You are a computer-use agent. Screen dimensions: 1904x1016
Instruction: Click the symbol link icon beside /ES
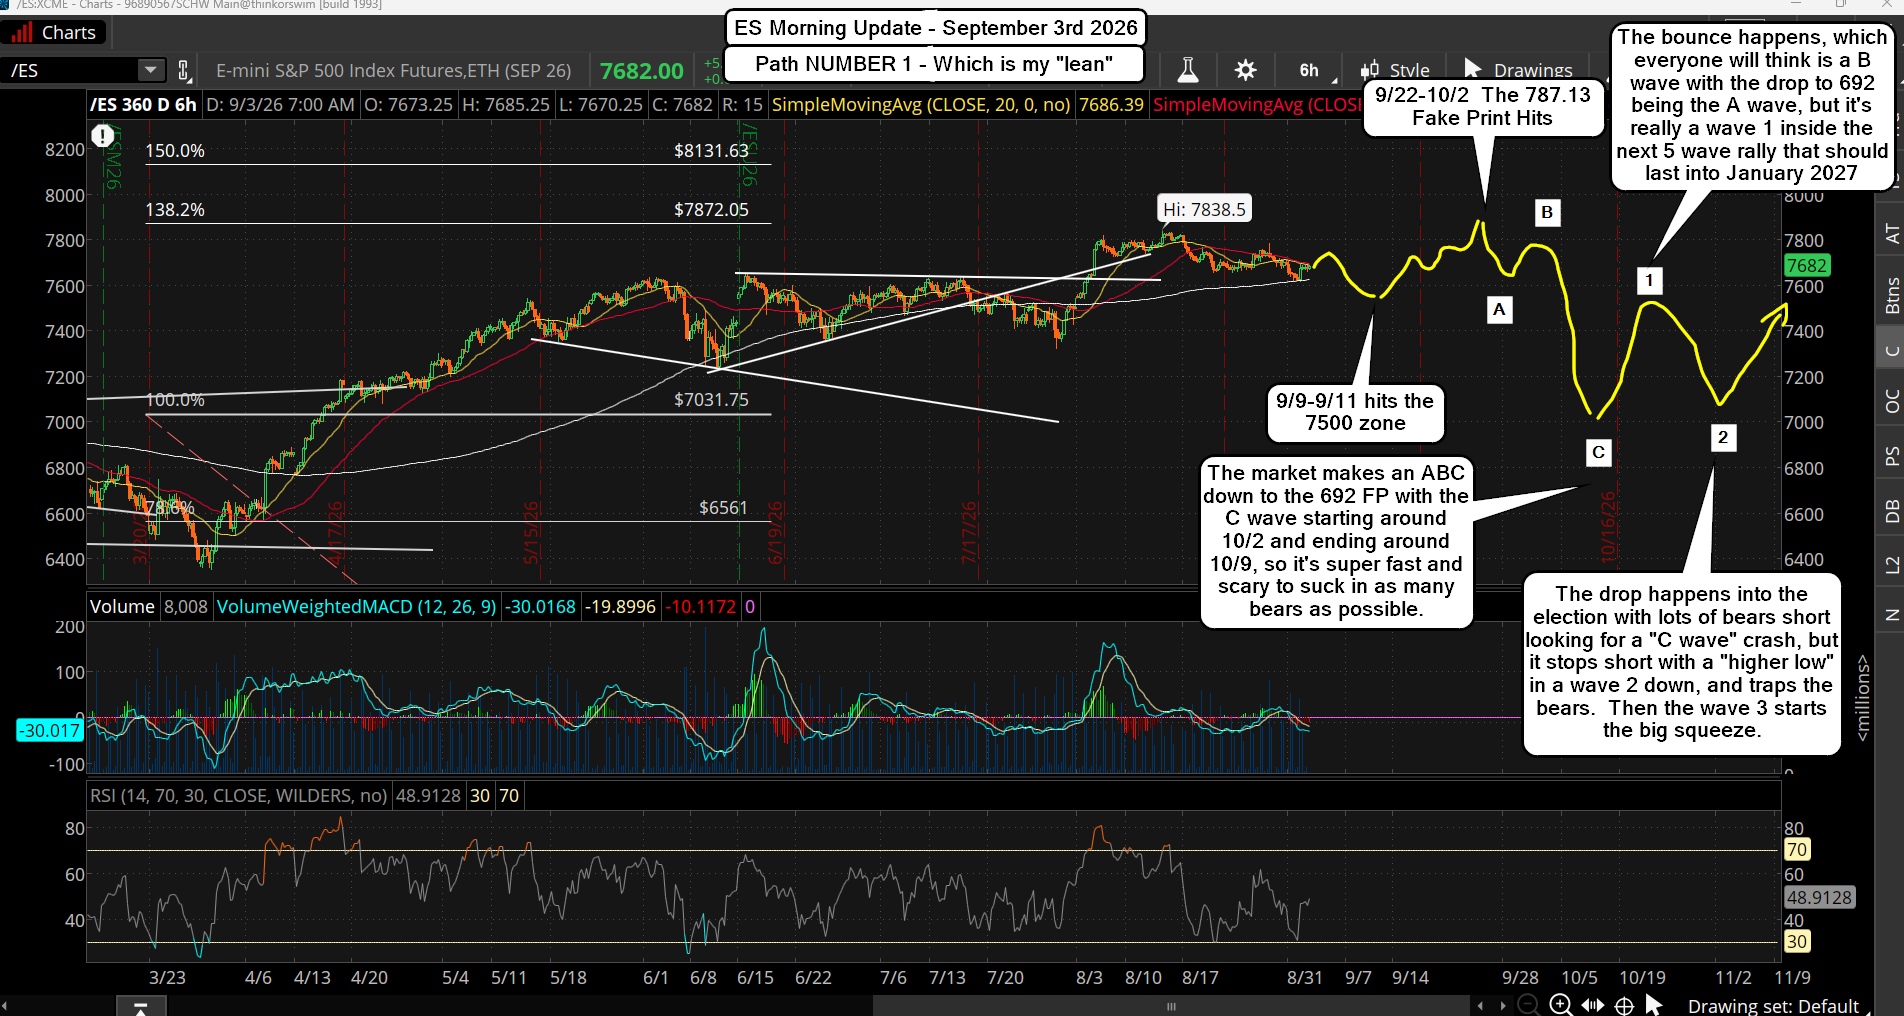pos(184,70)
